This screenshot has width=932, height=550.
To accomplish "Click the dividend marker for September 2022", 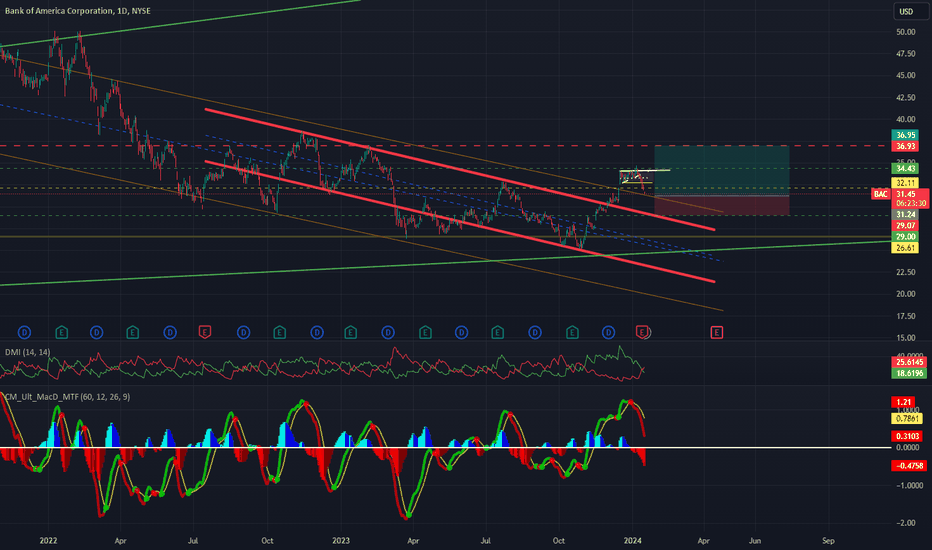I will tap(243, 332).
